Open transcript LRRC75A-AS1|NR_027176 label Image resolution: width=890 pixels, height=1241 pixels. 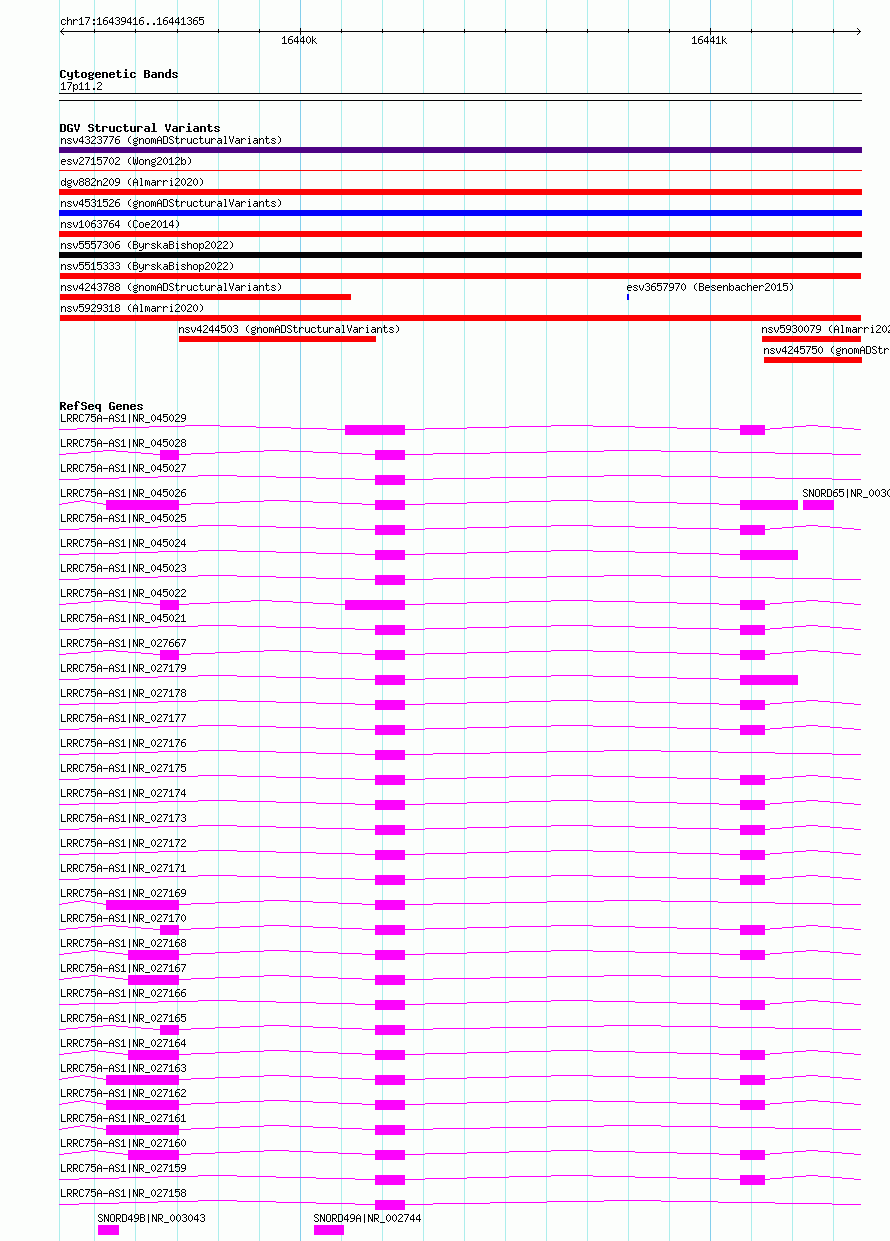(123, 743)
